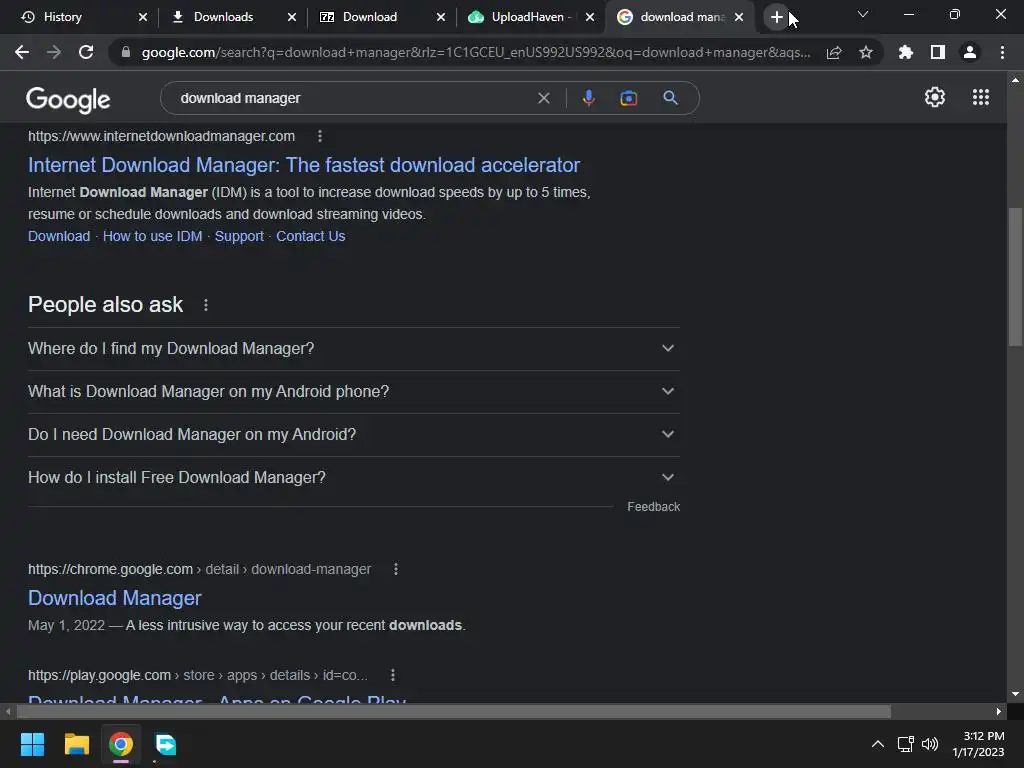Open the IDM Support sitelink

(239, 236)
